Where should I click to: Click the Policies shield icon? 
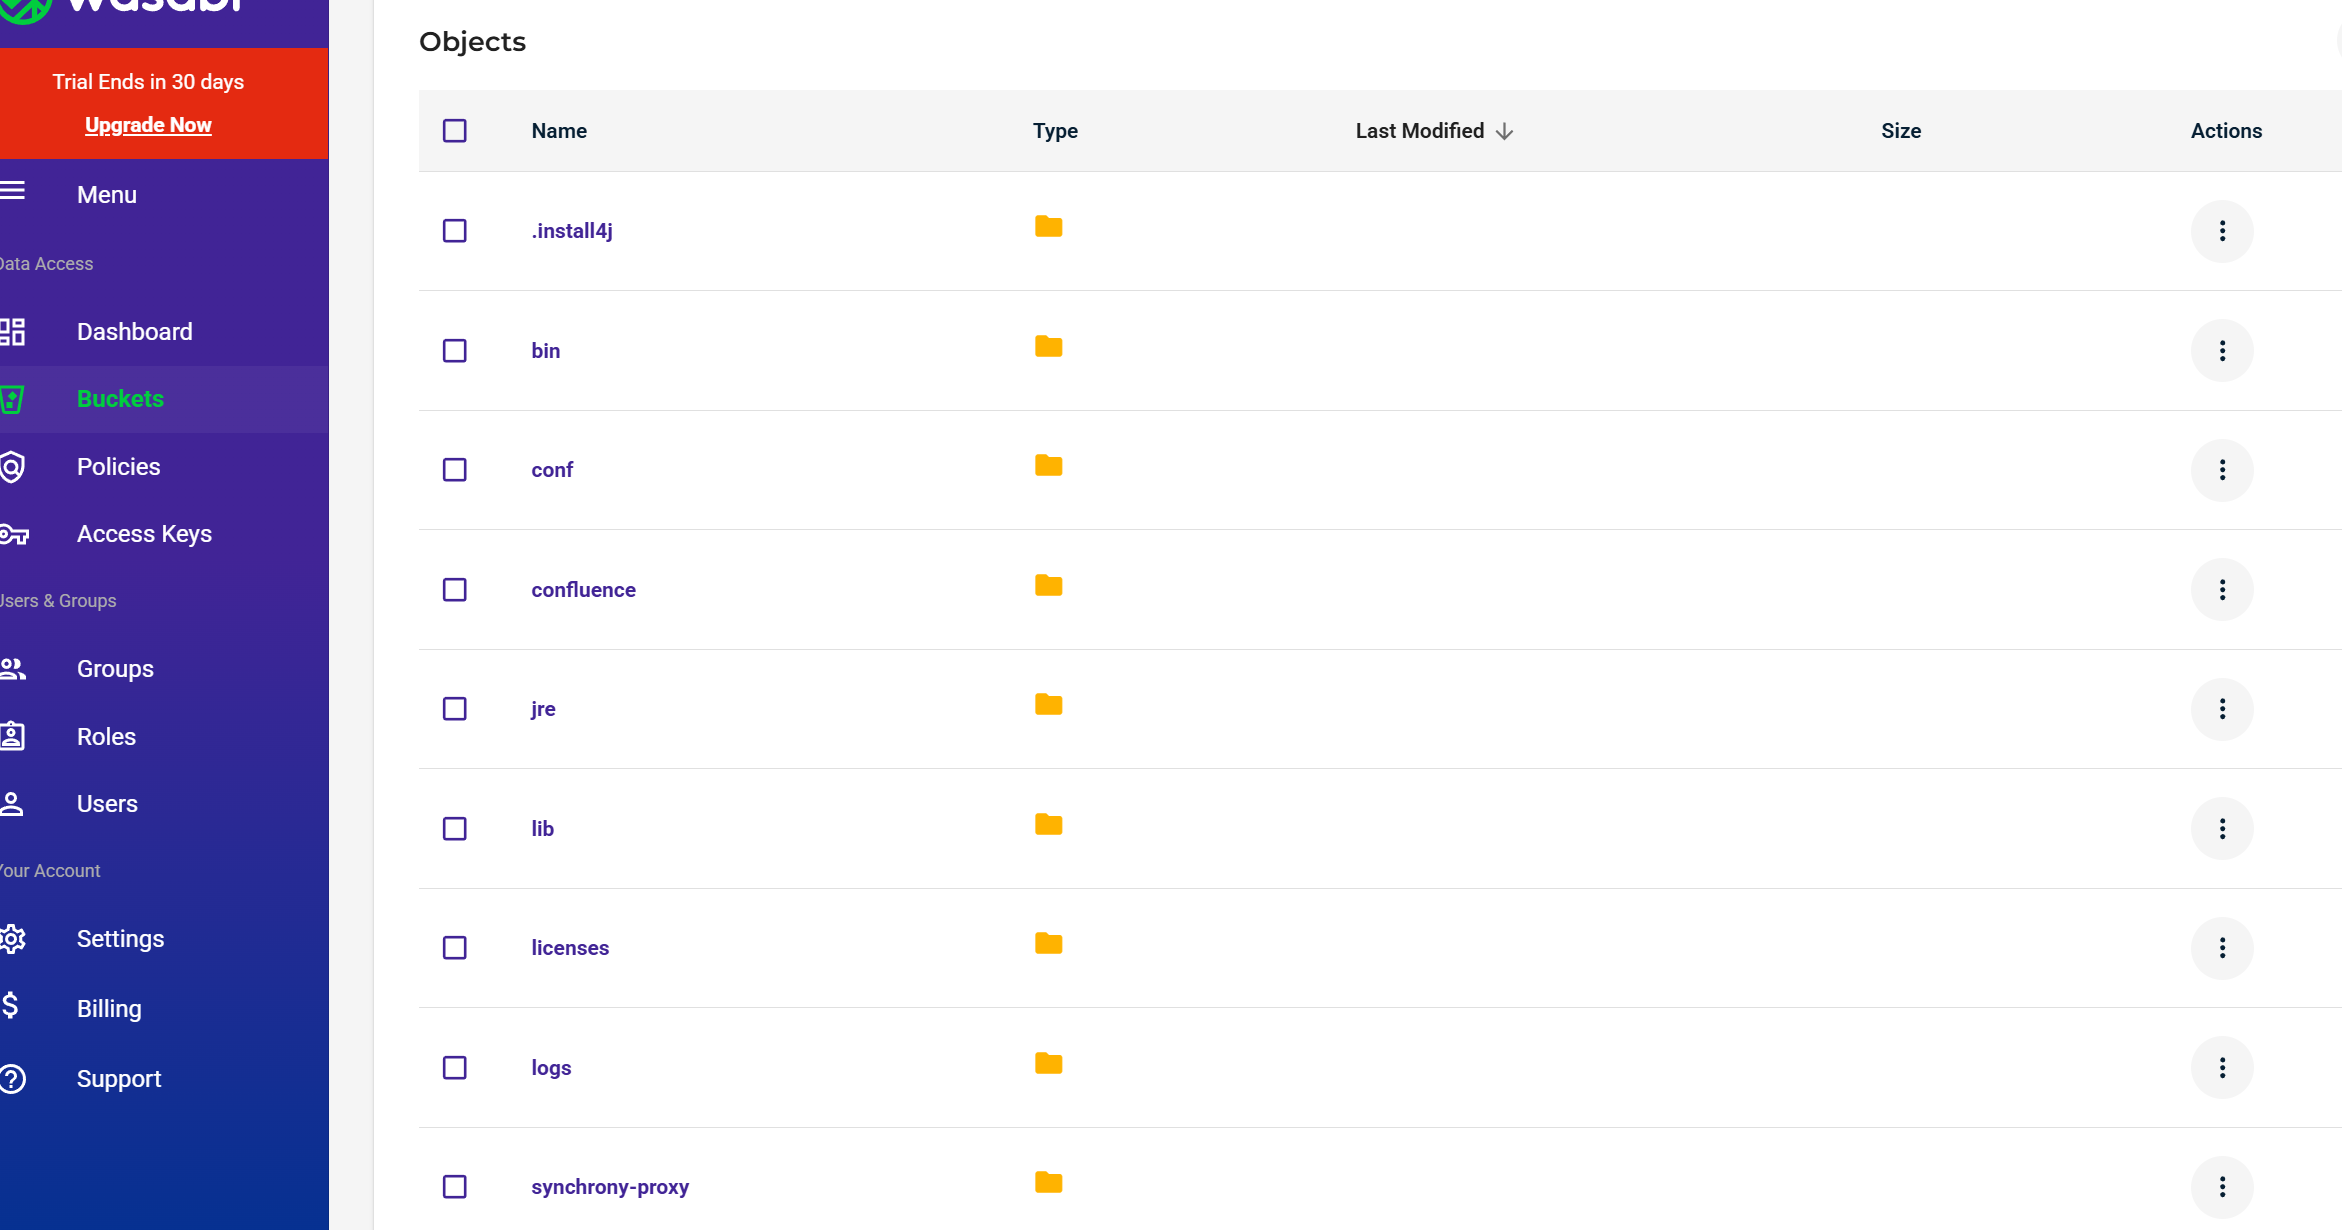13,467
